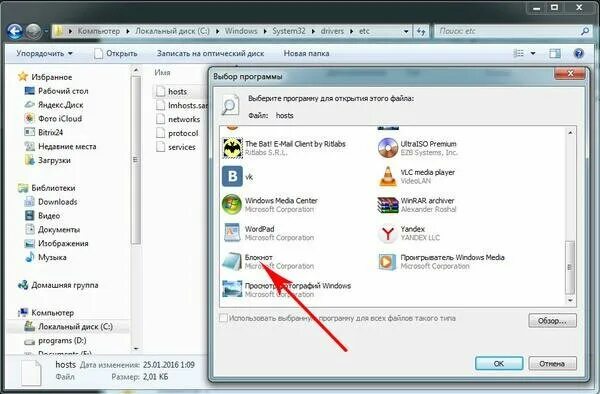Click Записать на оптический диск

[210, 54]
